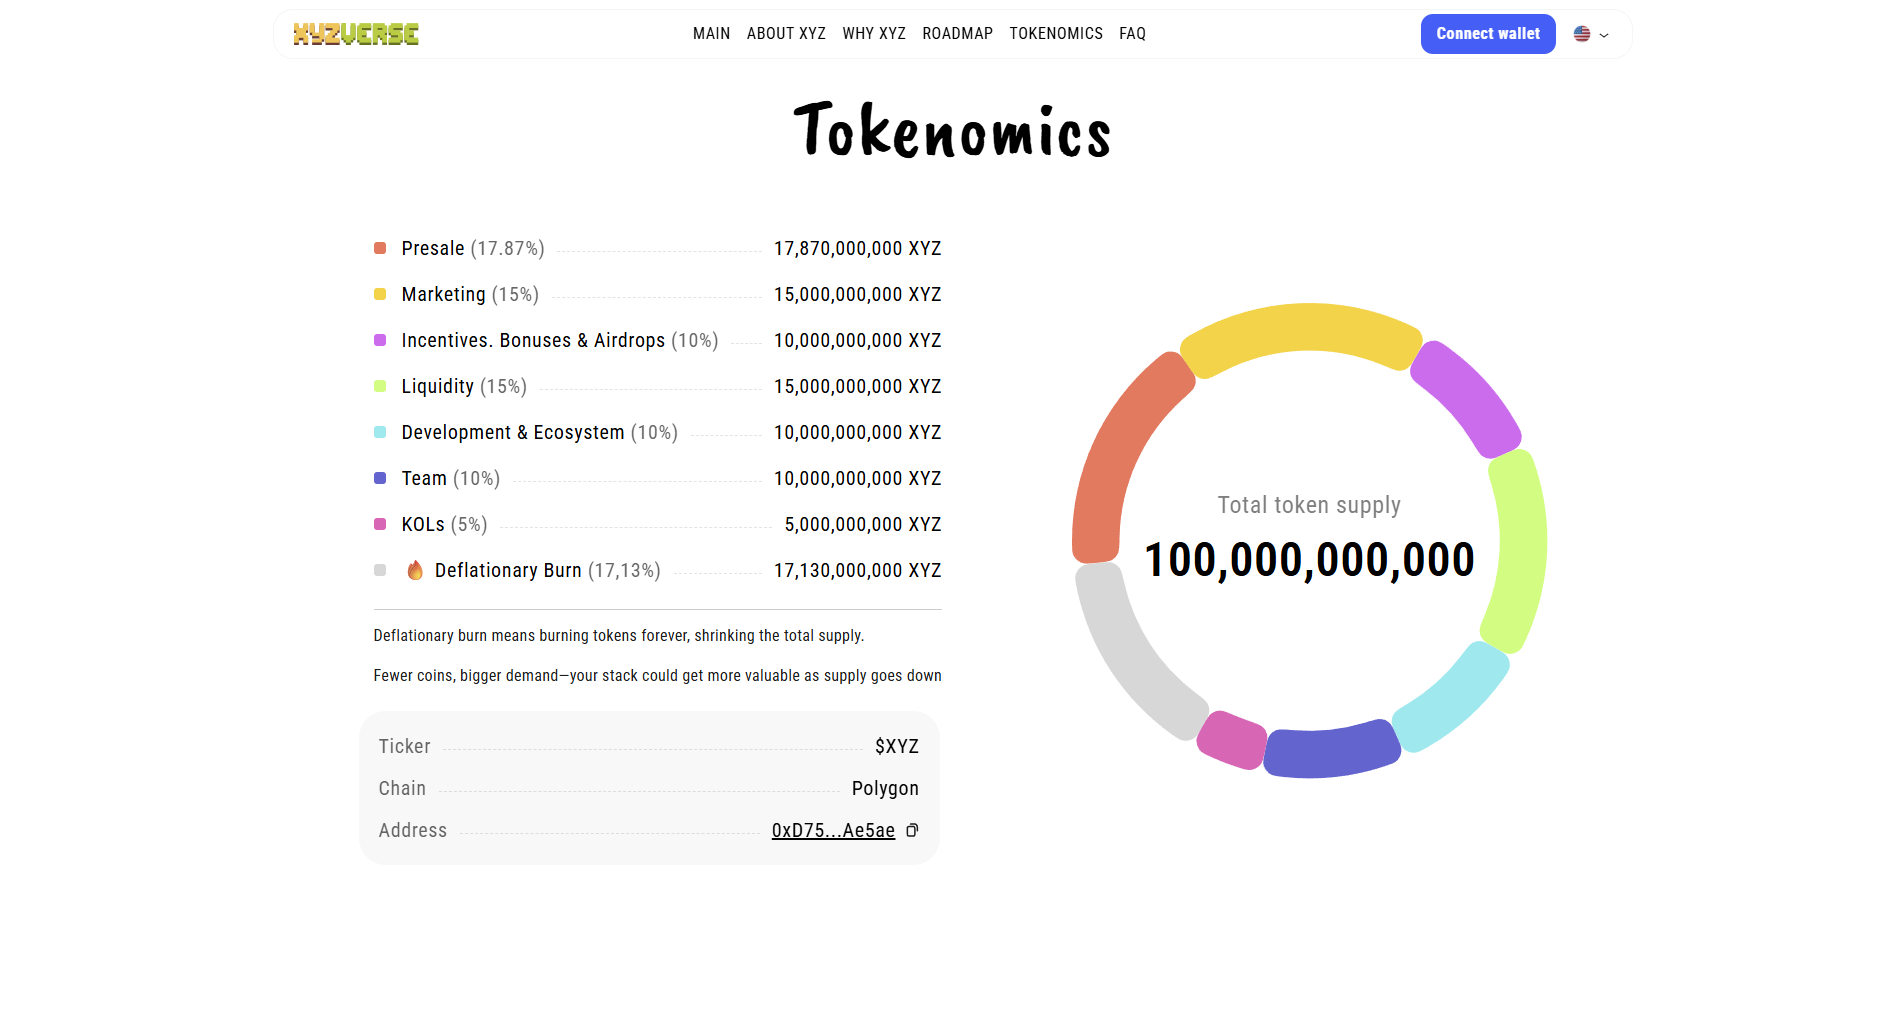Copy the contract address using the copy icon
This screenshot has width=1899, height=1024.
911,830
